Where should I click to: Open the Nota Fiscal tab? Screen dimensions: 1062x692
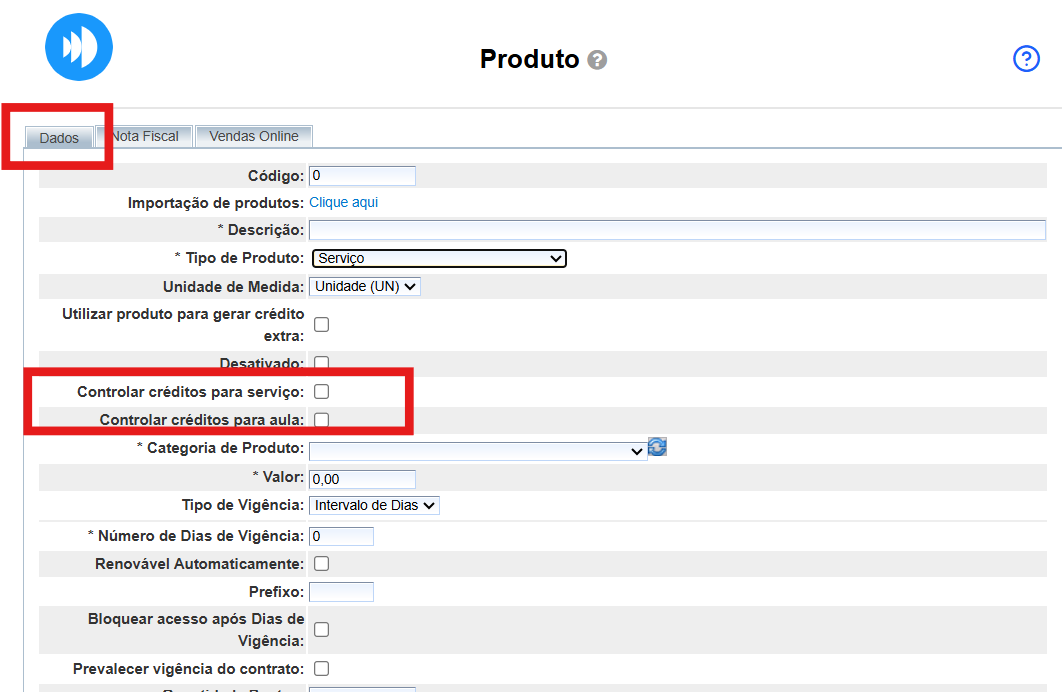click(146, 136)
